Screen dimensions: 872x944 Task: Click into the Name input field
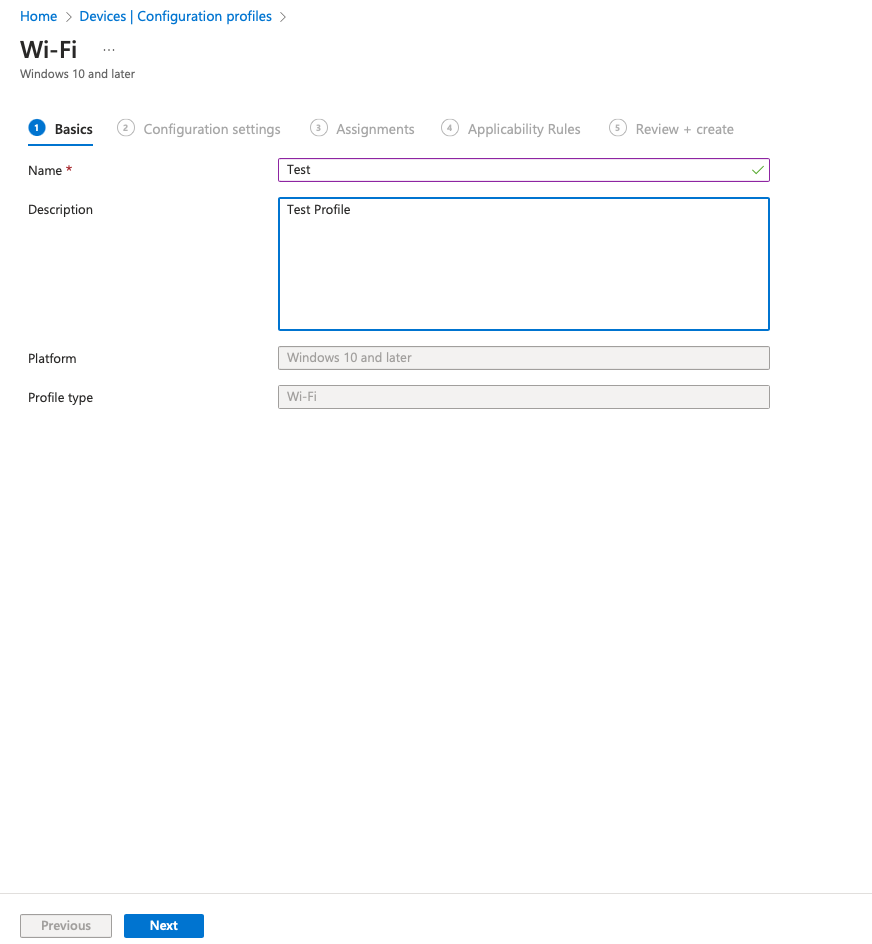523,170
